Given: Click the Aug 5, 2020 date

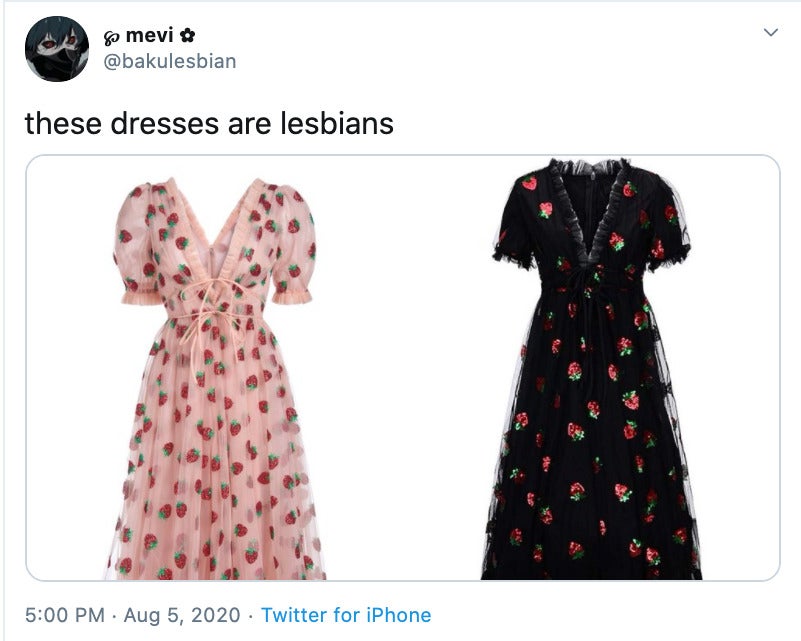Looking at the screenshot, I should click(181, 614).
